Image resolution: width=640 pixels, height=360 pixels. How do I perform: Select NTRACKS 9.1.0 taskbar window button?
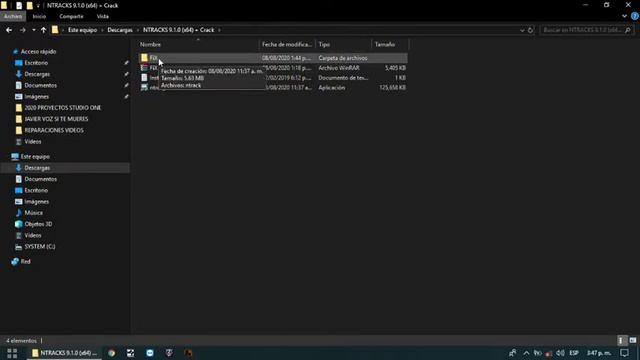tap(64, 353)
